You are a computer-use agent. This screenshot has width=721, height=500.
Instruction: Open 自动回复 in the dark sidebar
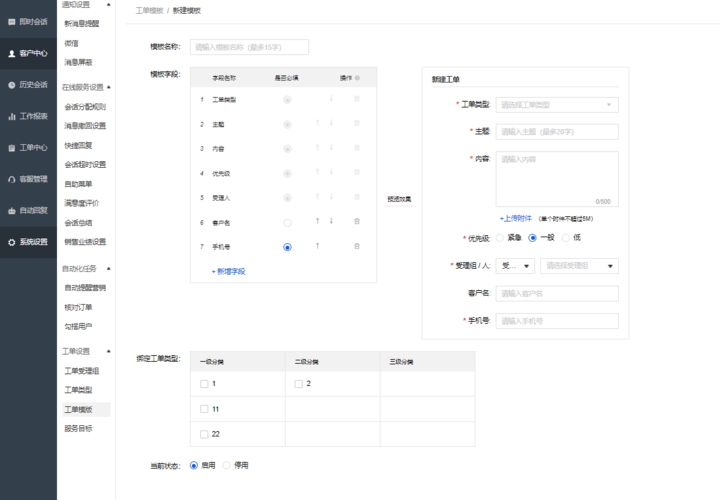(x=28, y=211)
